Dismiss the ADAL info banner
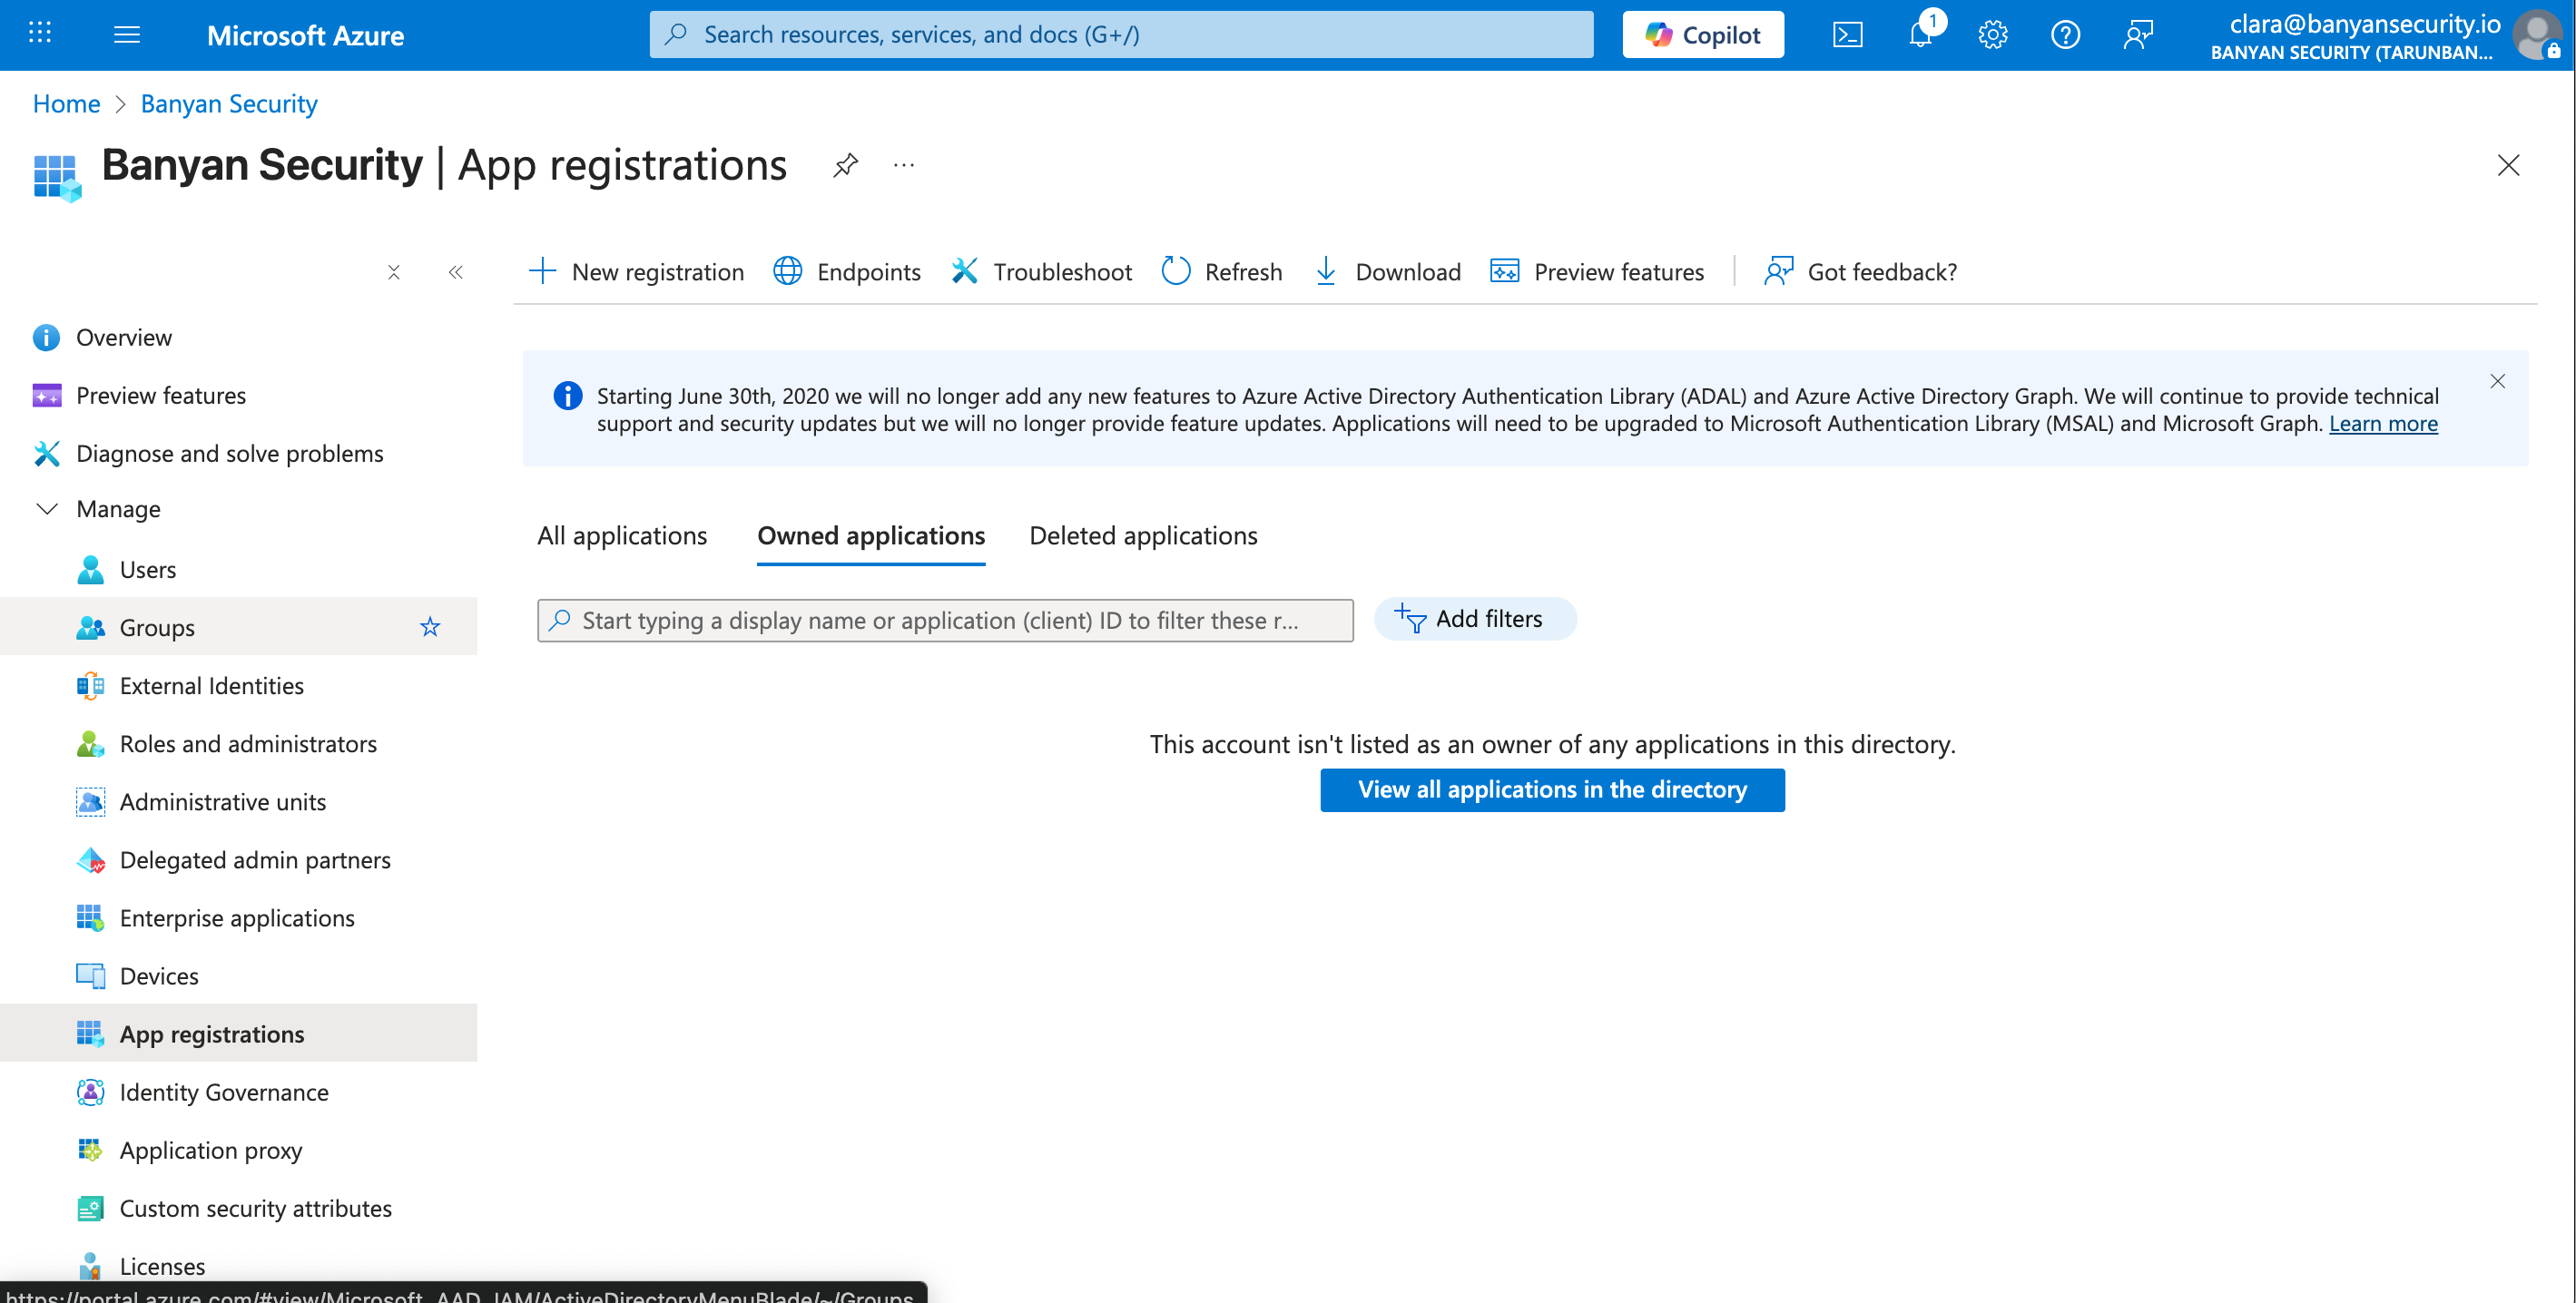Viewport: 2576px width, 1303px height. [x=2497, y=381]
